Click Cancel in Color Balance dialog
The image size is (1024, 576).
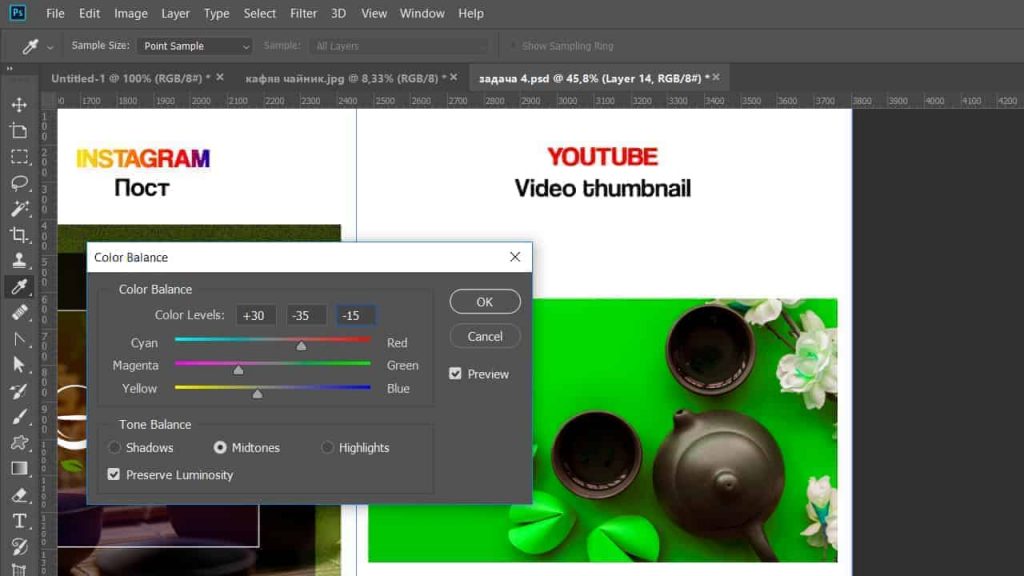(485, 336)
